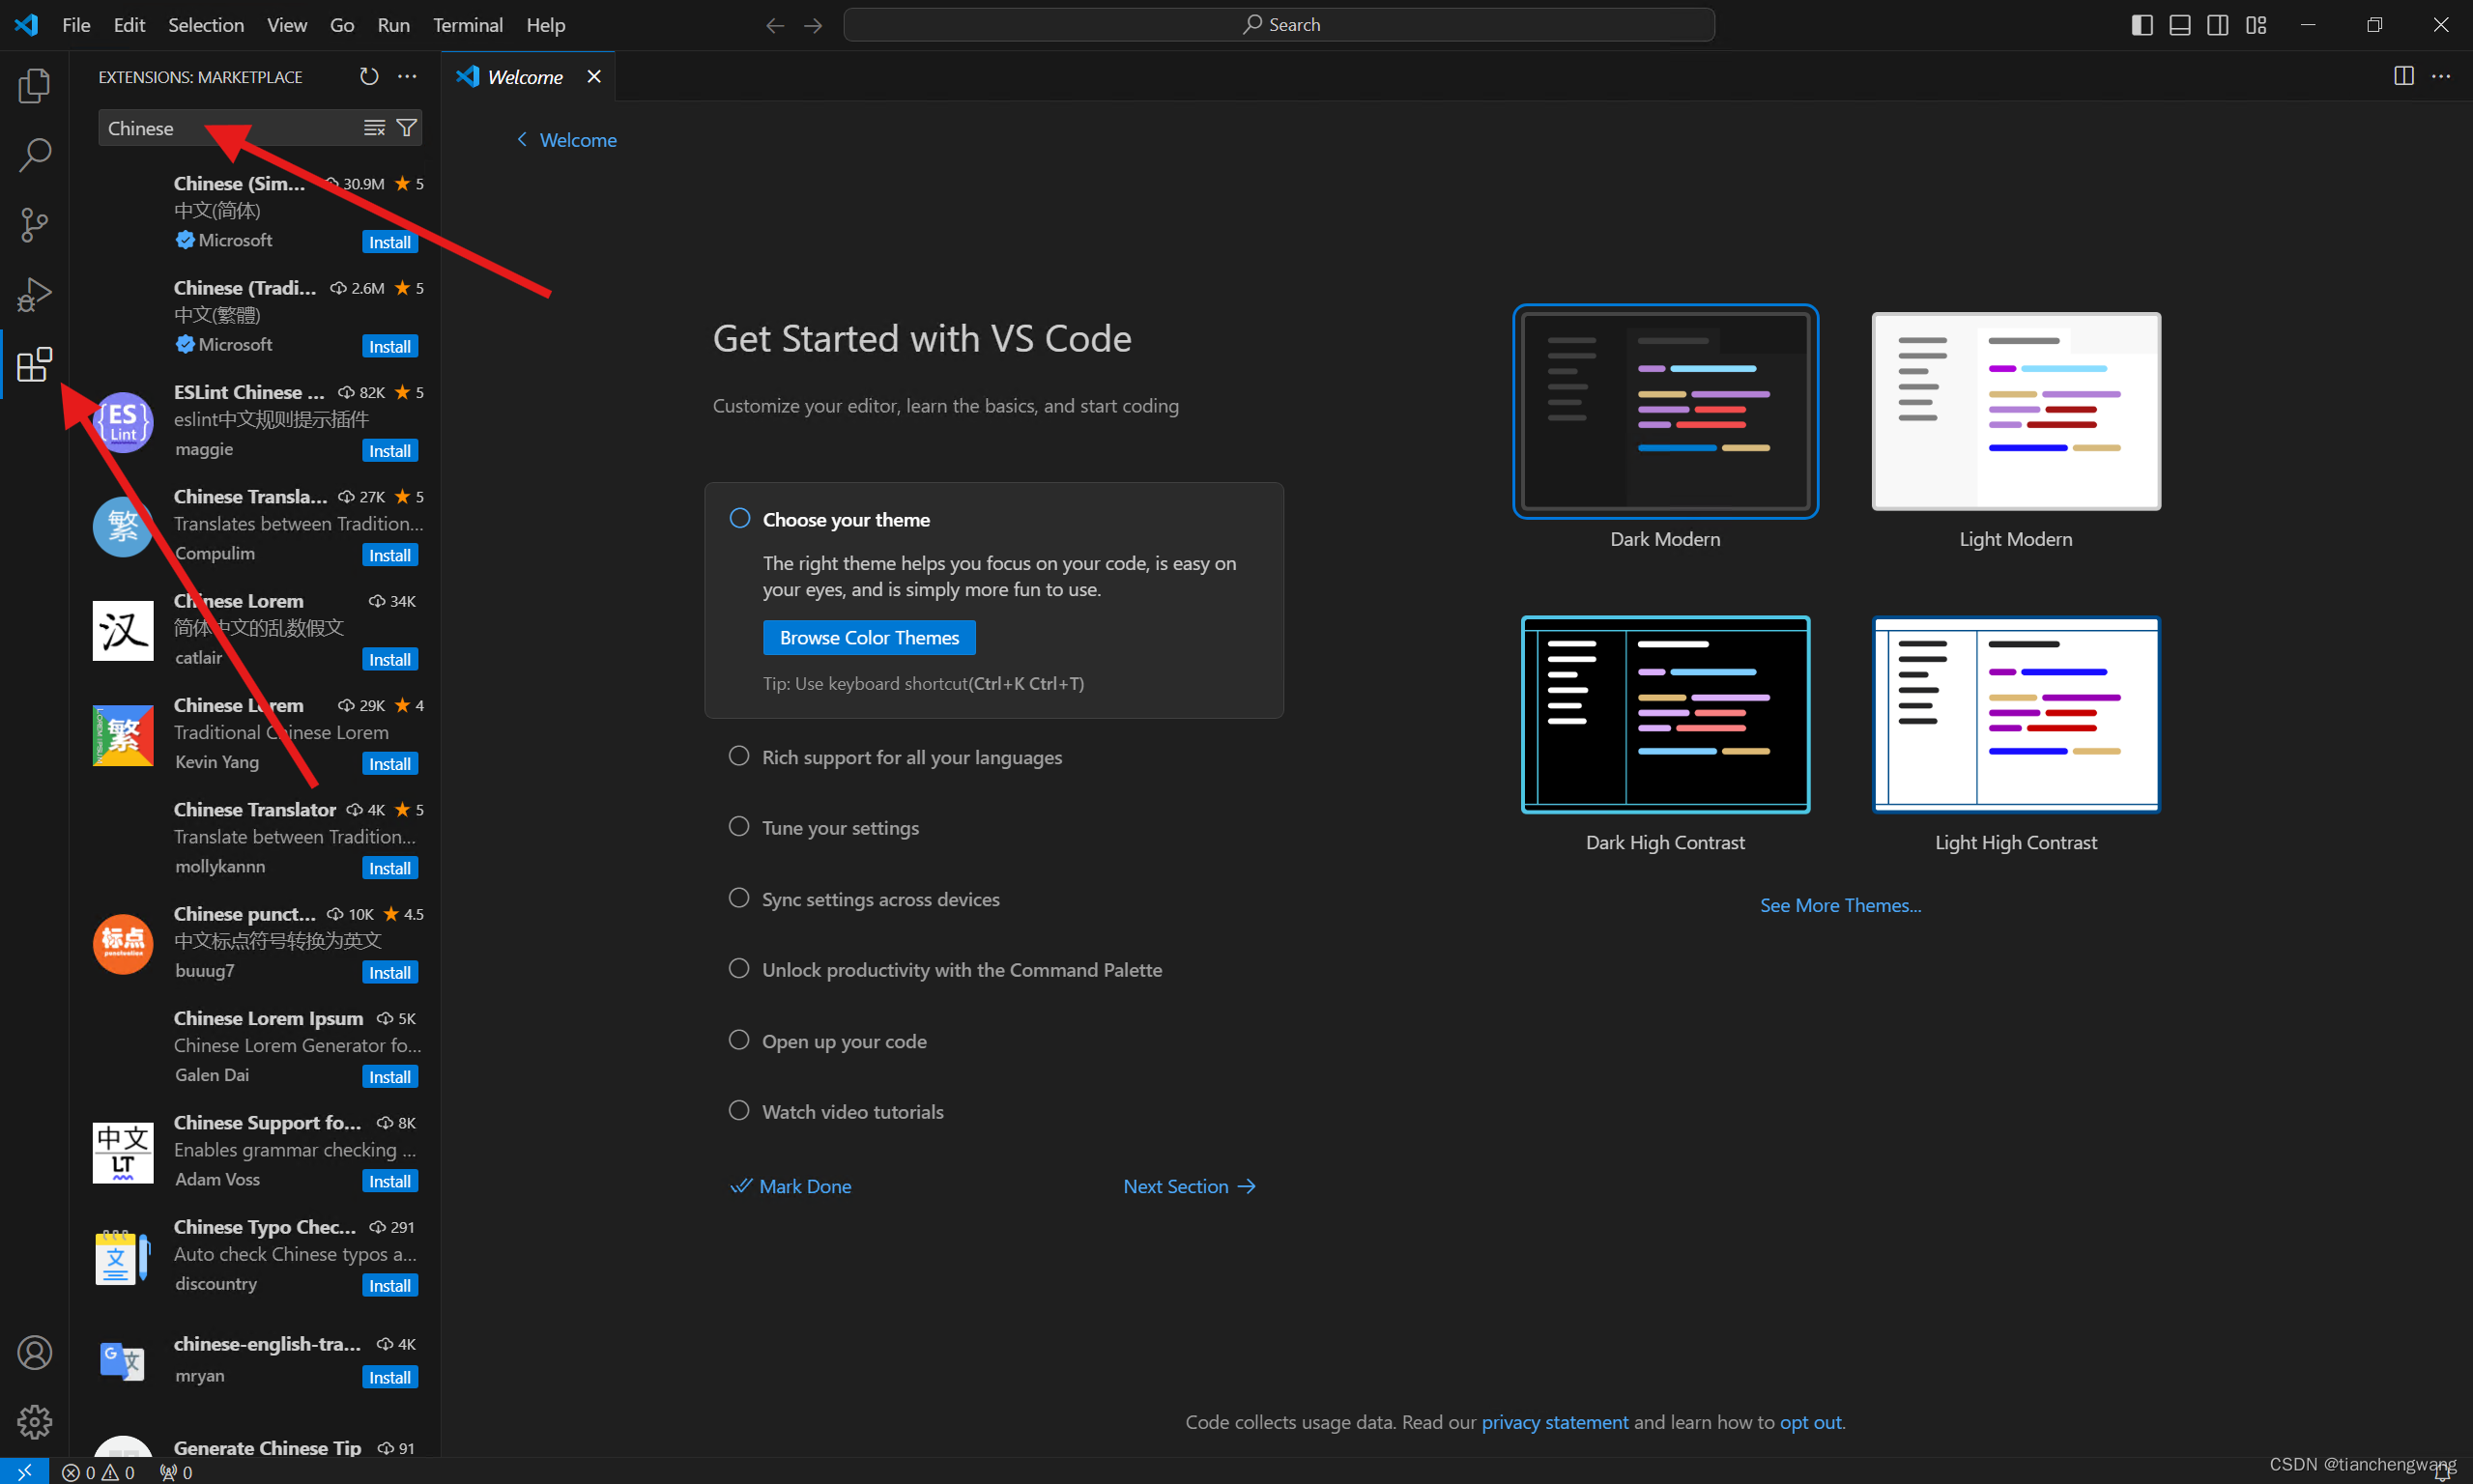Screen dimensions: 2473x1484
Task: Select Unlock productivity with Command Palette step
Action: tap(945, 969)
